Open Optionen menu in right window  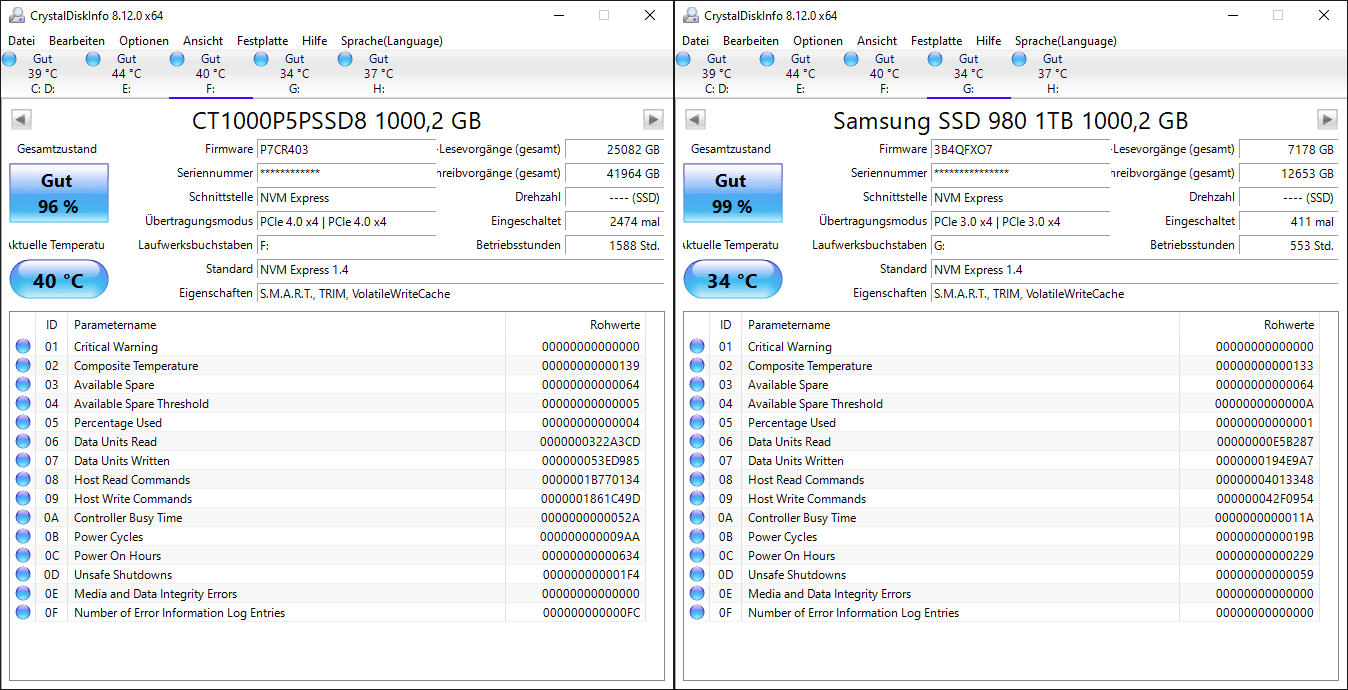tap(818, 41)
